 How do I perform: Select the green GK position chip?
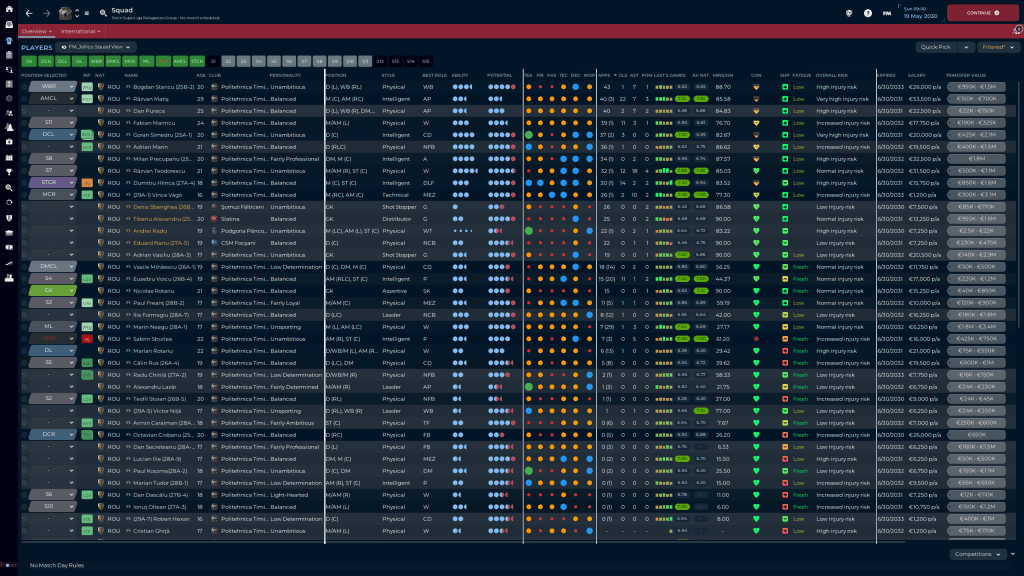click(28, 61)
